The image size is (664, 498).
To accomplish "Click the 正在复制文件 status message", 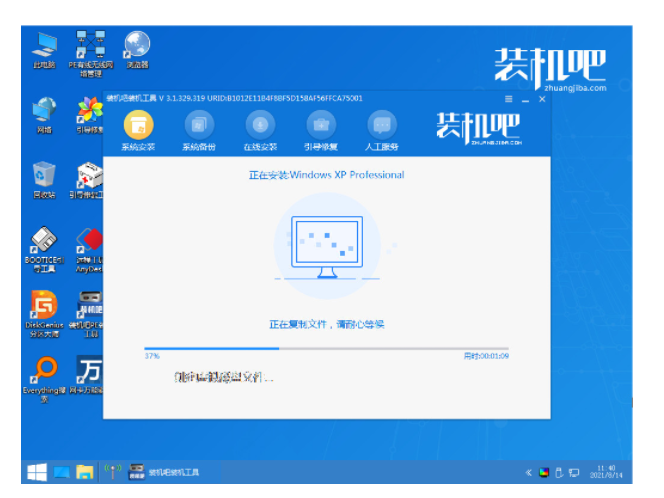I will point(326,325).
